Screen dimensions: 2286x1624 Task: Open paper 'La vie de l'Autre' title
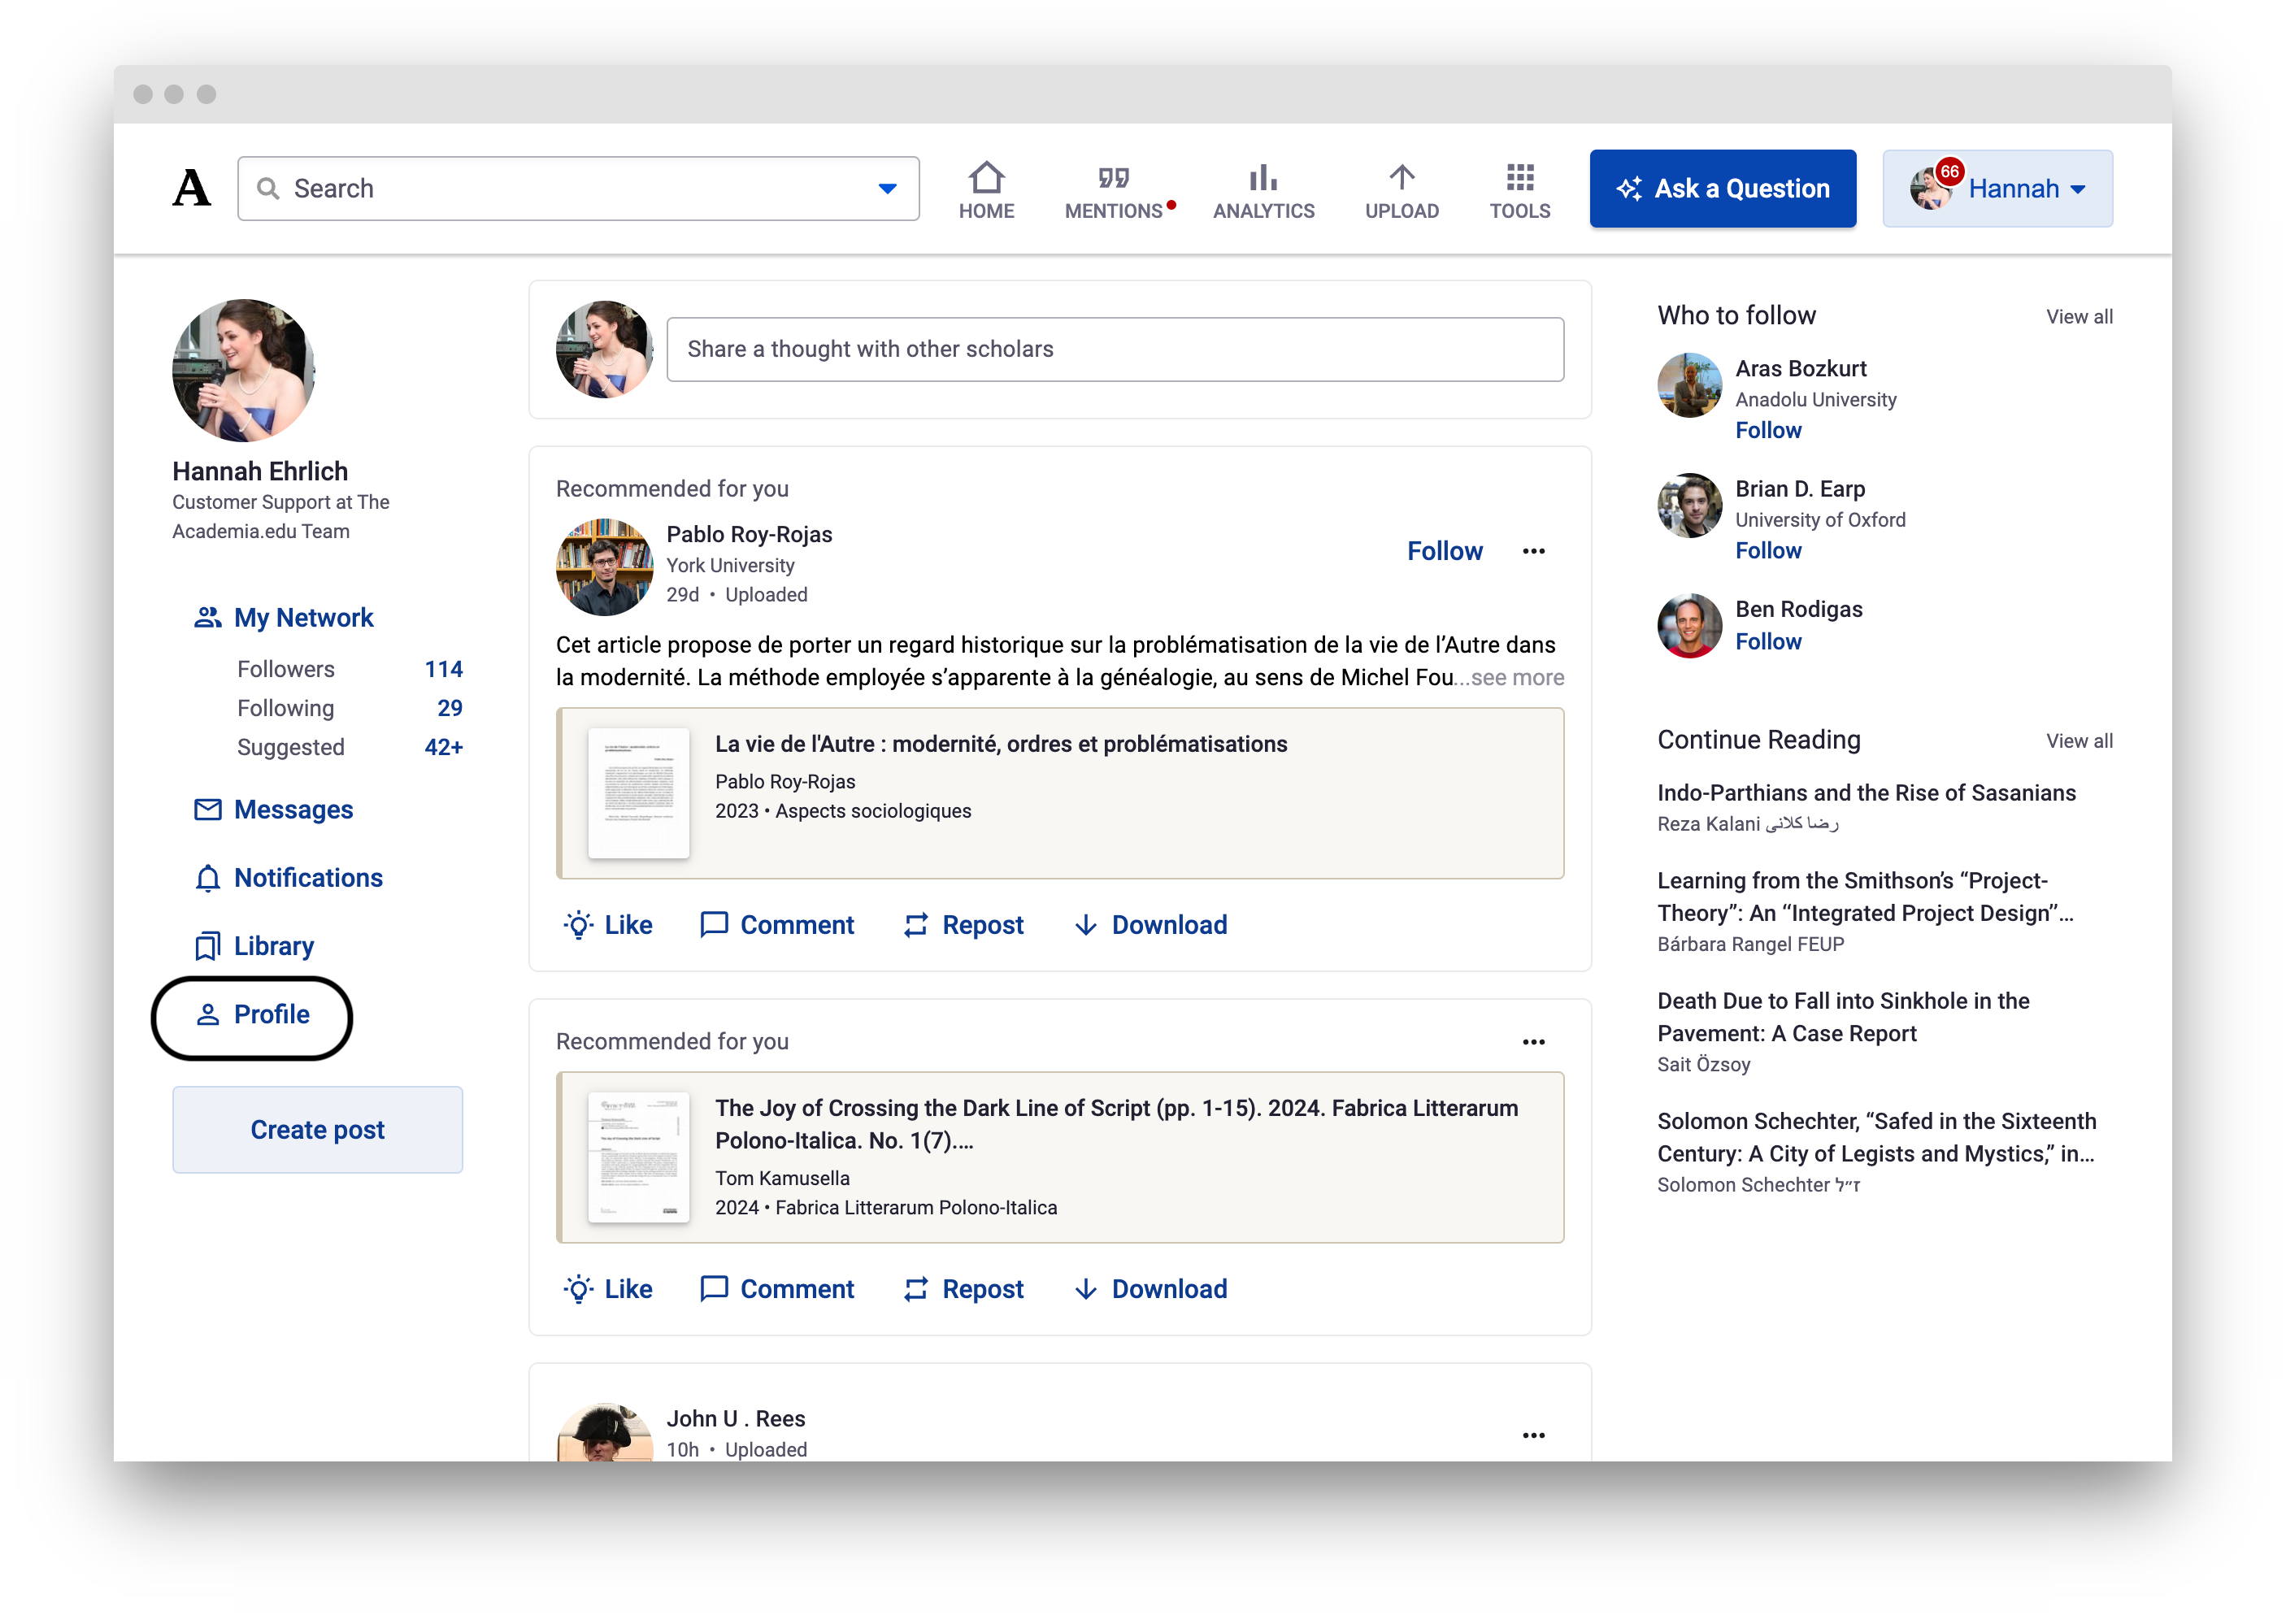coord(1000,744)
